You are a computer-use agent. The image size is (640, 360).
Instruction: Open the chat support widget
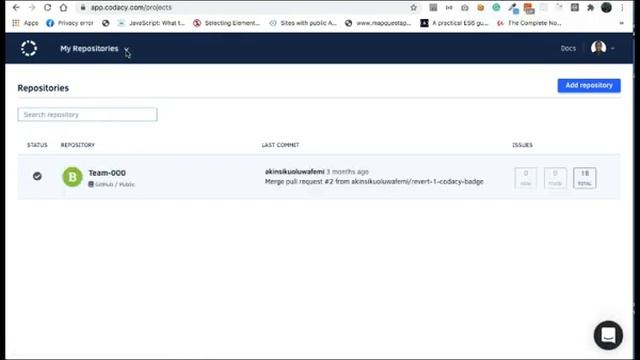point(608,335)
